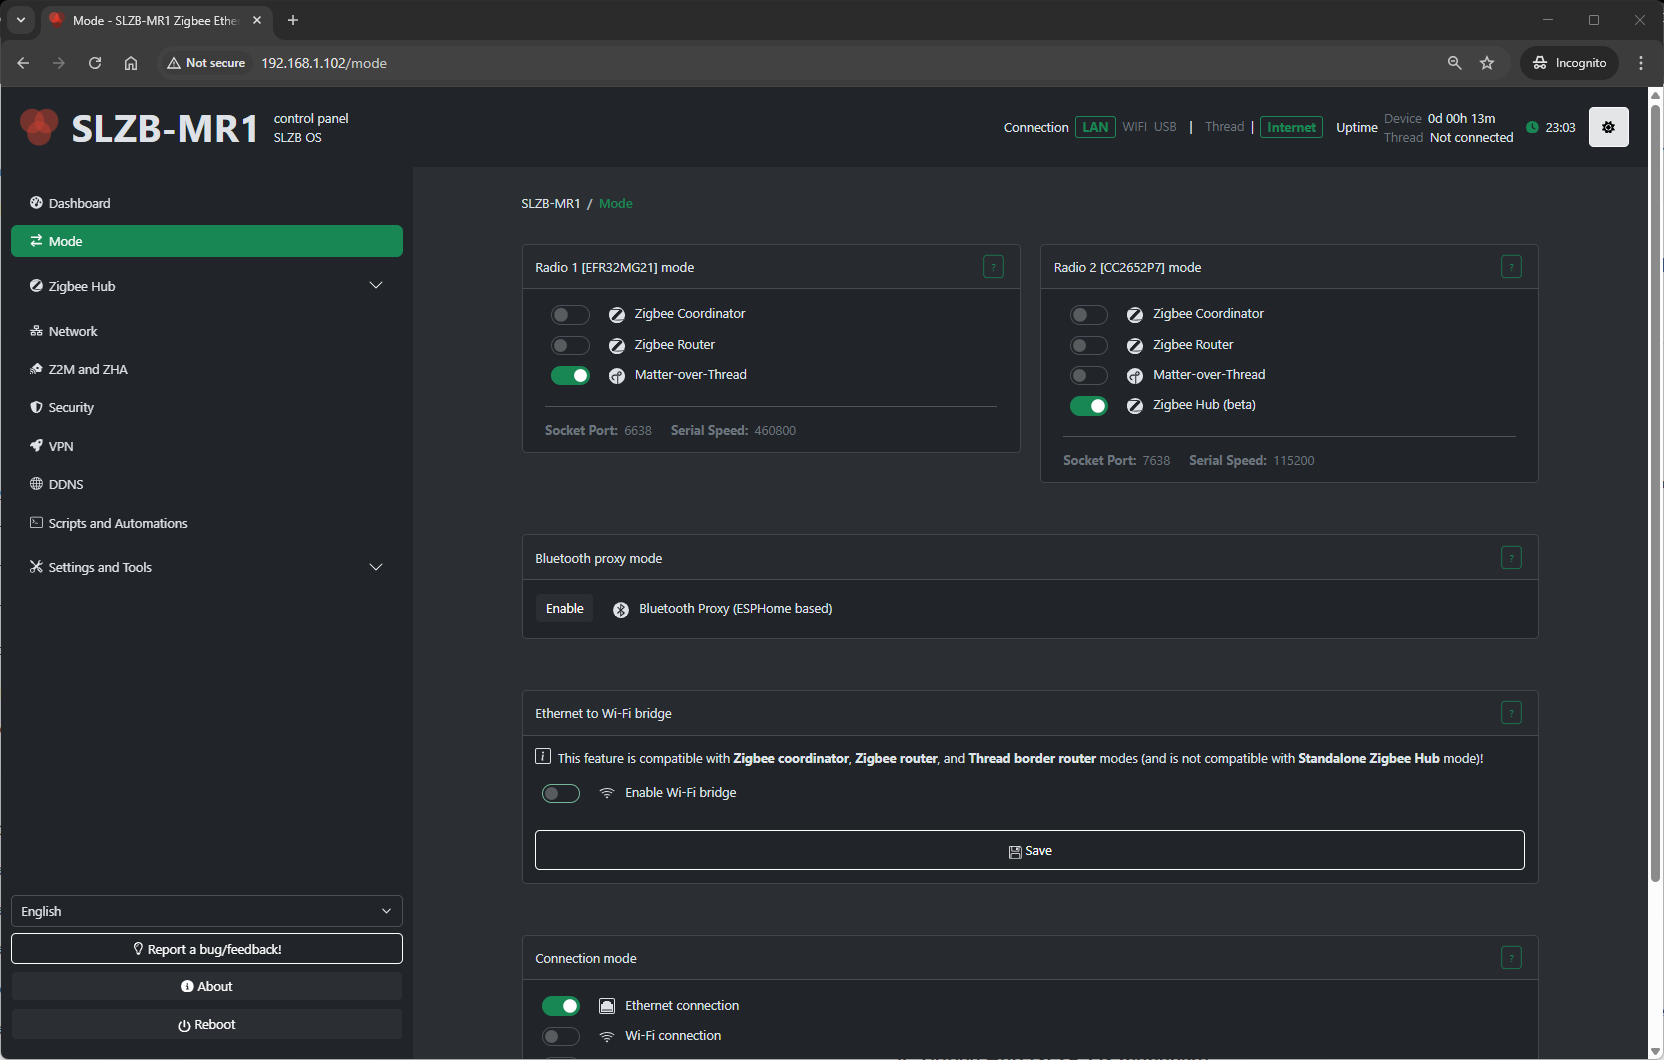Image resolution: width=1664 pixels, height=1060 pixels.
Task: Open the Dashboard menu item
Action: (x=80, y=203)
